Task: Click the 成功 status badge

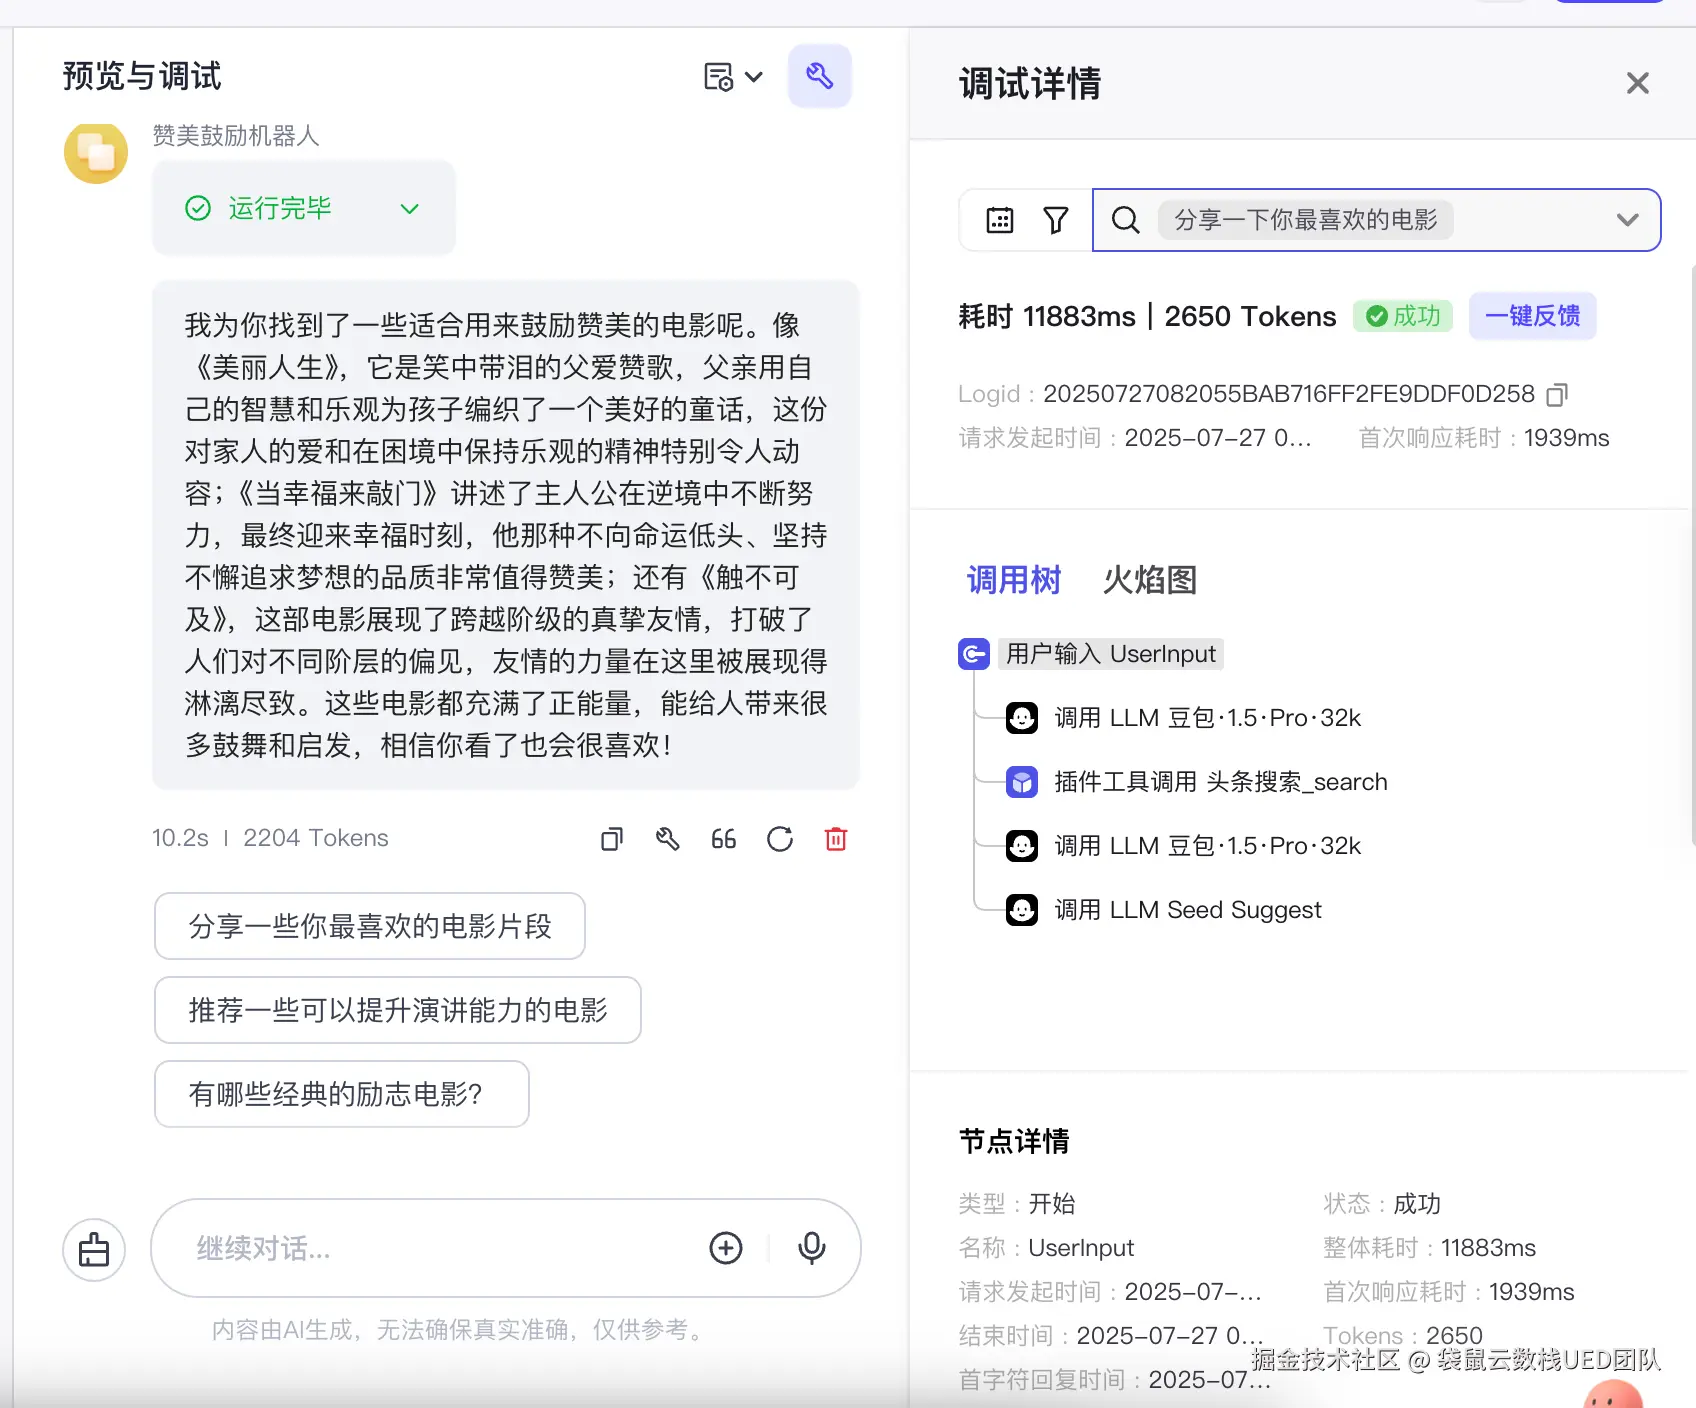Action: point(1403,316)
